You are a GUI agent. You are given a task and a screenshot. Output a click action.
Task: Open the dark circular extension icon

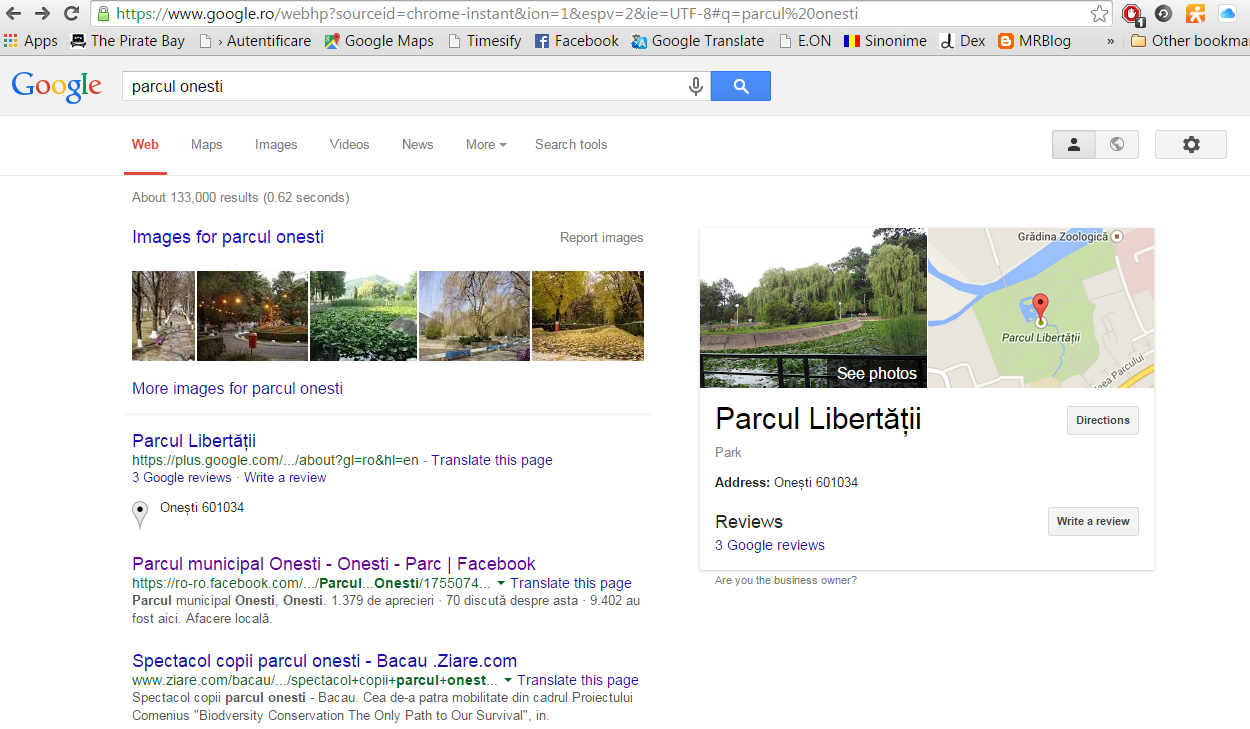[x=1163, y=14]
